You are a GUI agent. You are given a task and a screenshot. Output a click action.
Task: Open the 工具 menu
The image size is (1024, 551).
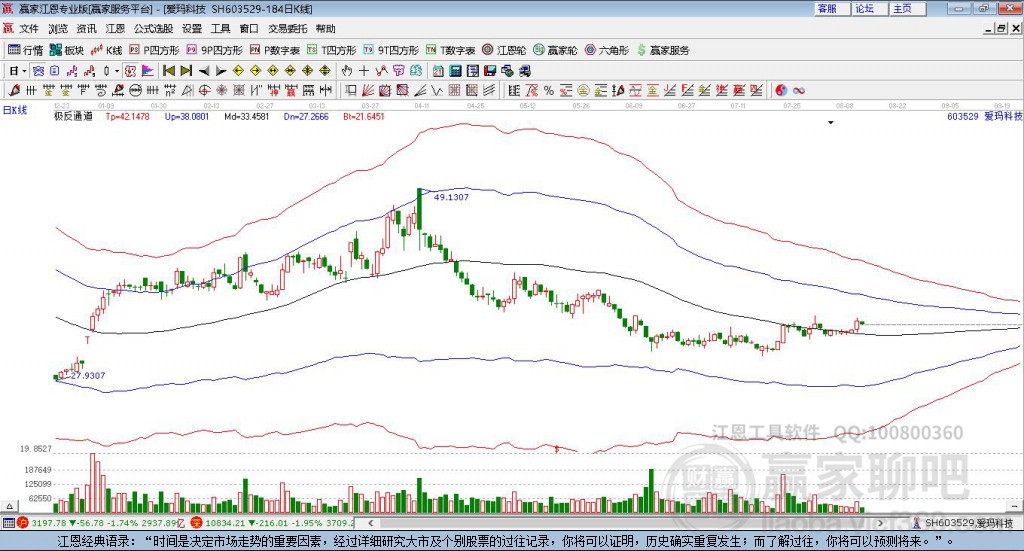point(221,29)
